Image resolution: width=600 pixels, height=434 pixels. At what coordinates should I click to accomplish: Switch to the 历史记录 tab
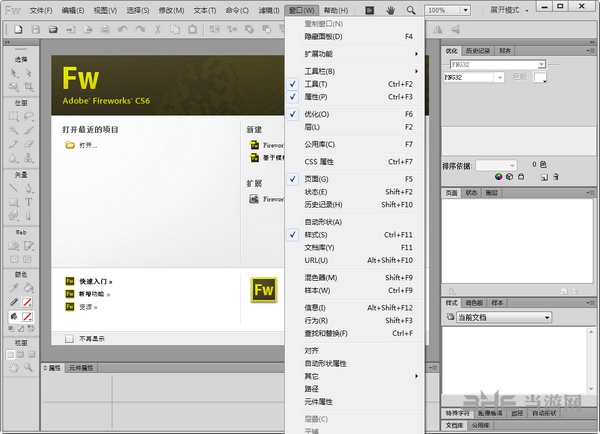478,51
